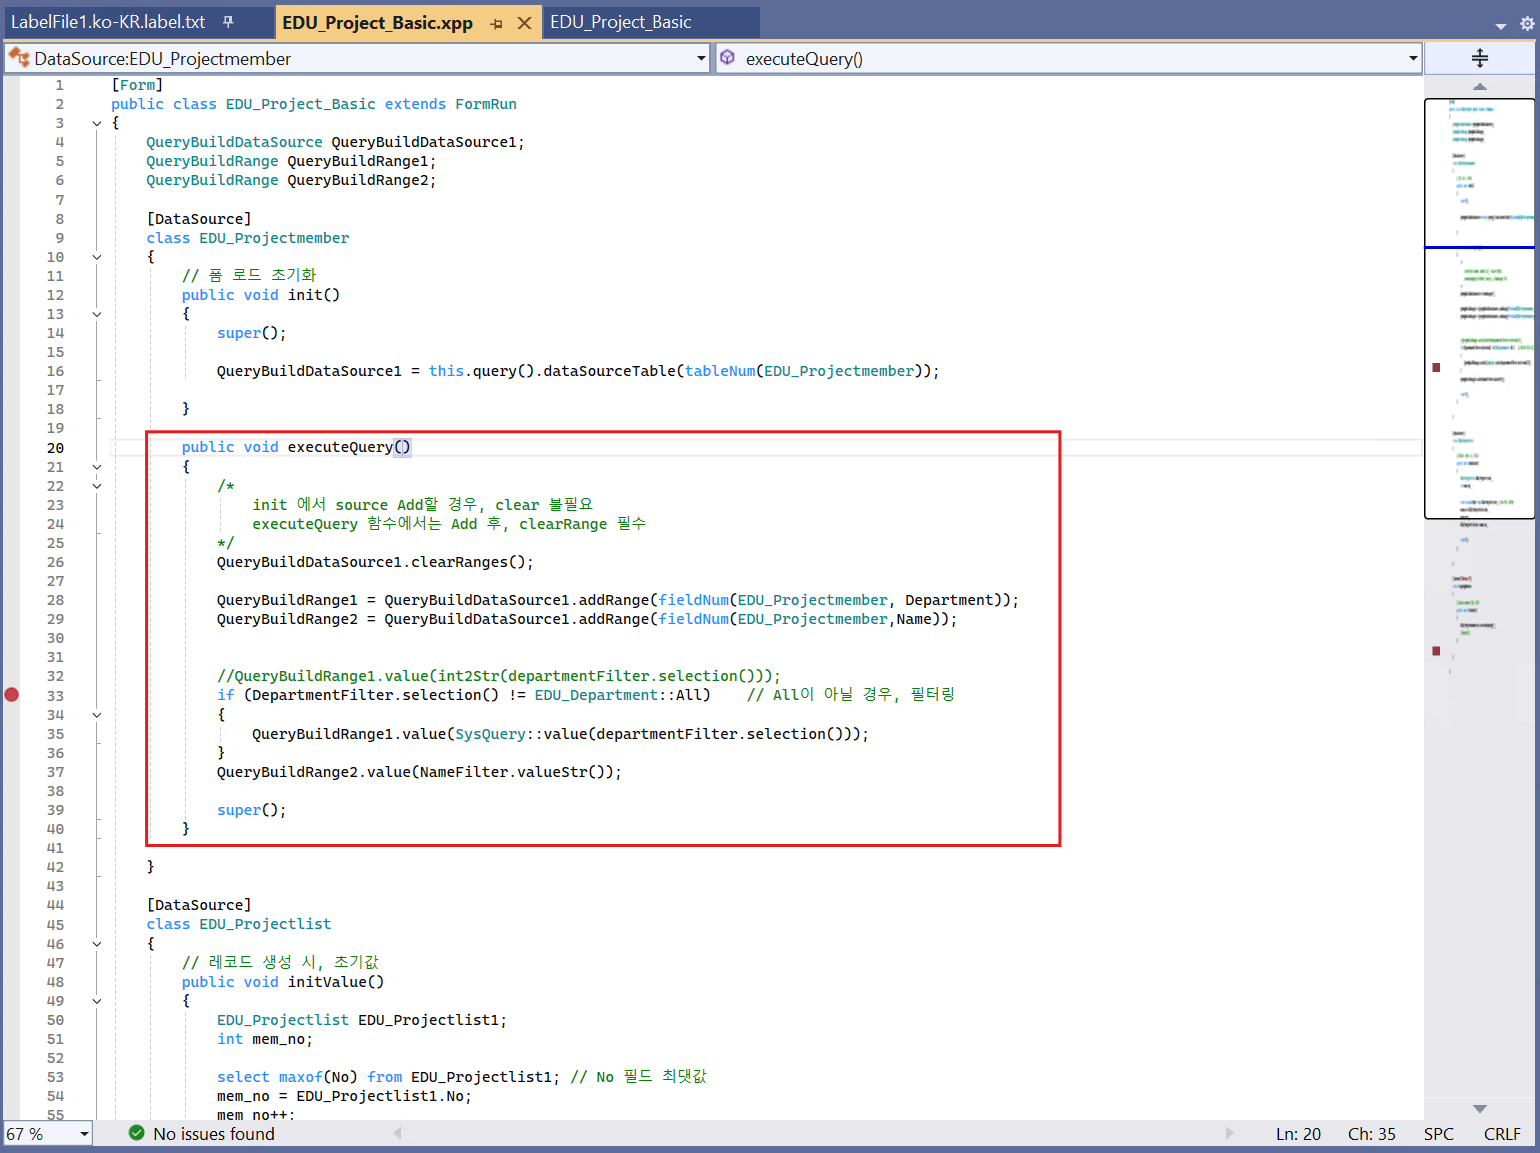Collapse executeQuery() body at line 21
This screenshot has height=1153, width=1540.
point(97,467)
